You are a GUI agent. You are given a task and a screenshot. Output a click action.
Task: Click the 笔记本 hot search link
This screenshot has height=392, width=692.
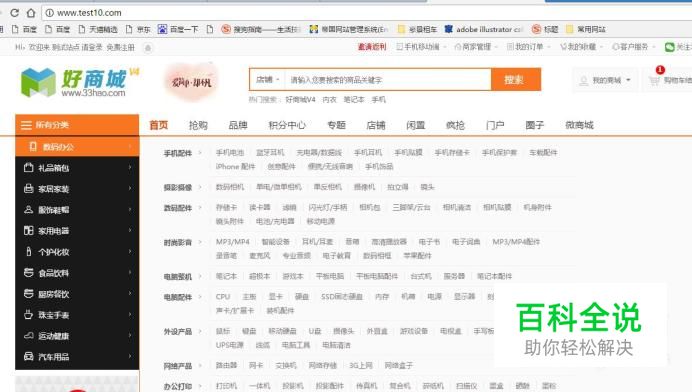pos(354,100)
